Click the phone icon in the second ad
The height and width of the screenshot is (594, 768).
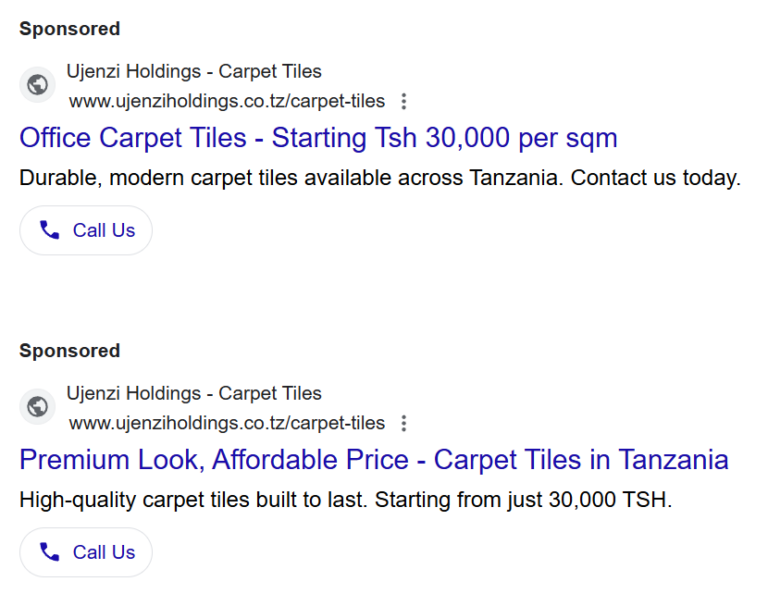[50, 552]
